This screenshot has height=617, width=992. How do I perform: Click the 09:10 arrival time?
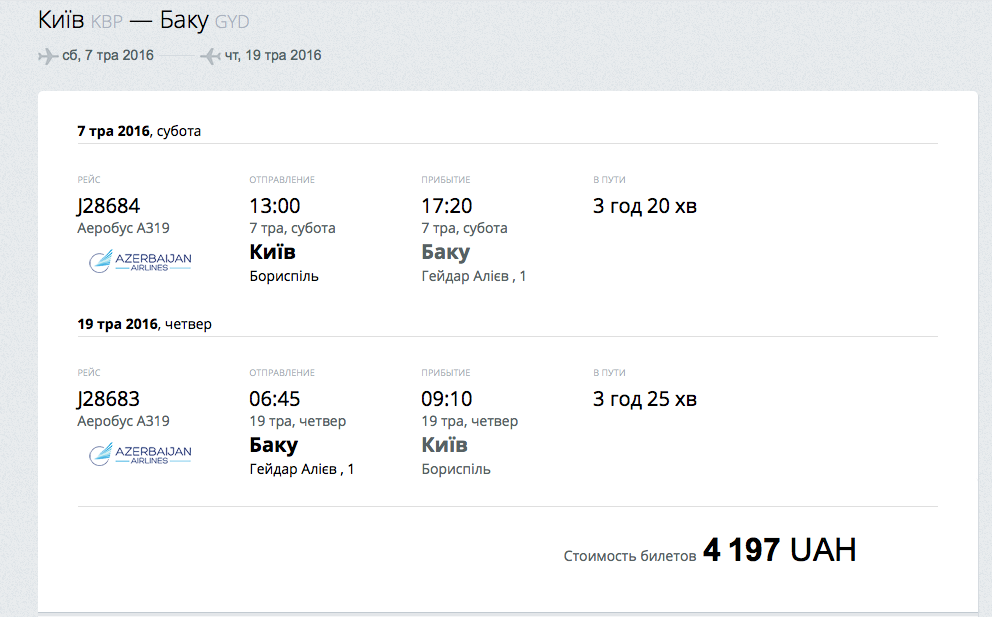[447, 399]
